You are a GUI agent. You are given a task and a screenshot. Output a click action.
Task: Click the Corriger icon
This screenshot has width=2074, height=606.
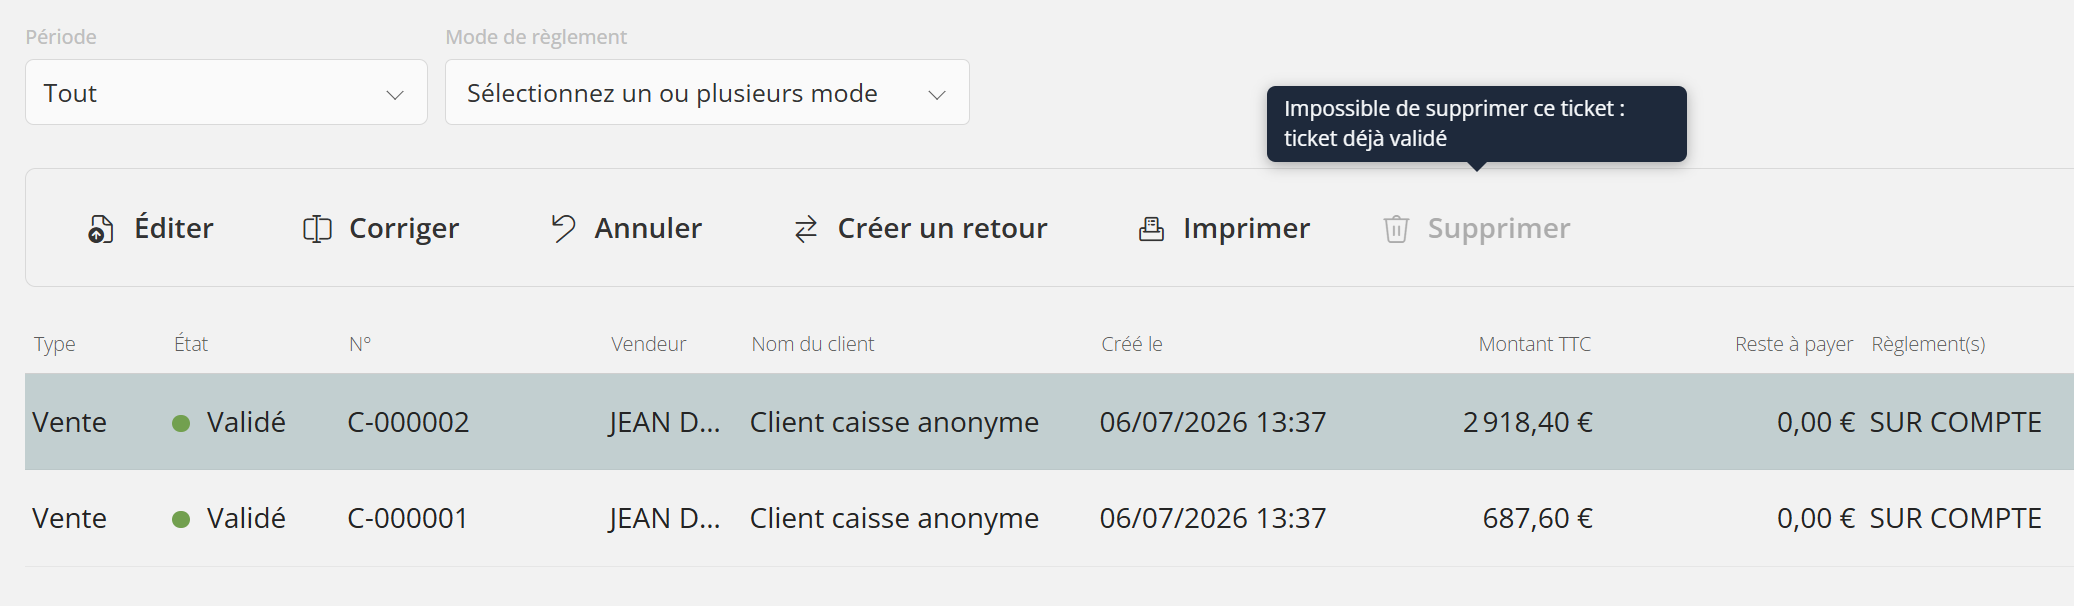pyautogui.click(x=317, y=229)
